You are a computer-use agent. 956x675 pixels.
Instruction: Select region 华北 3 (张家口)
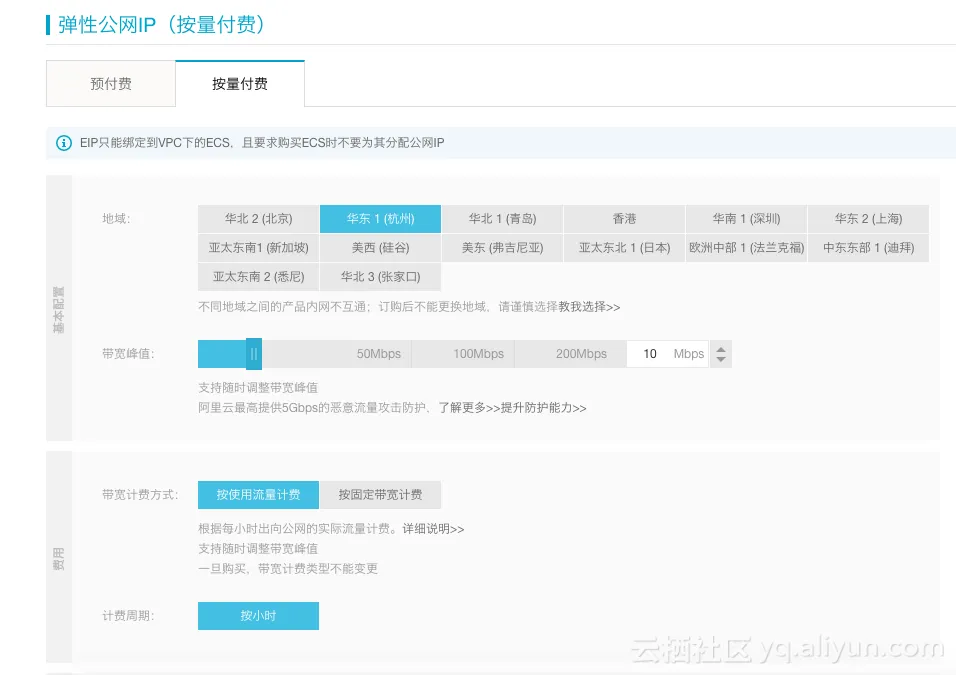coord(380,277)
